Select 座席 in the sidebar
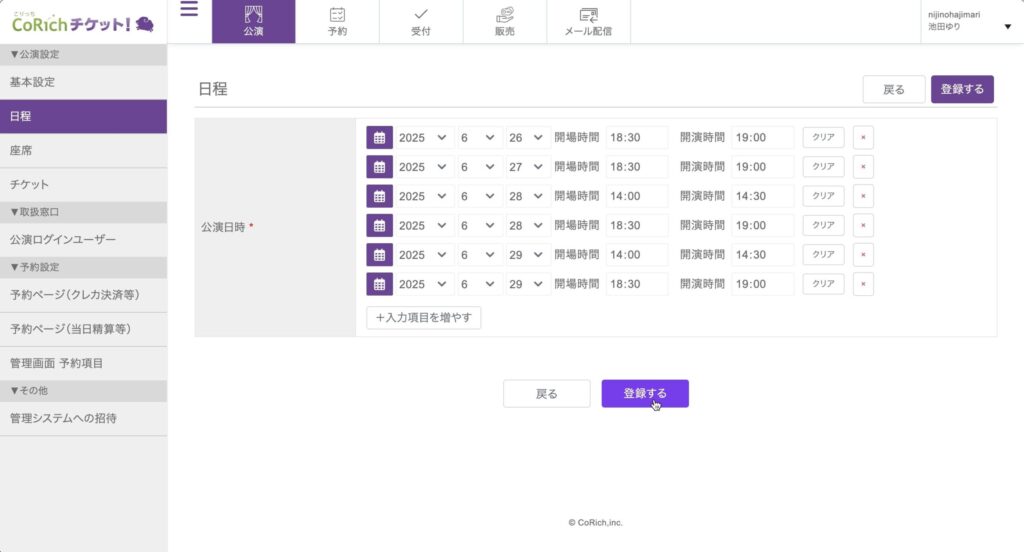Viewport: 1024px width, 552px height. (83, 150)
